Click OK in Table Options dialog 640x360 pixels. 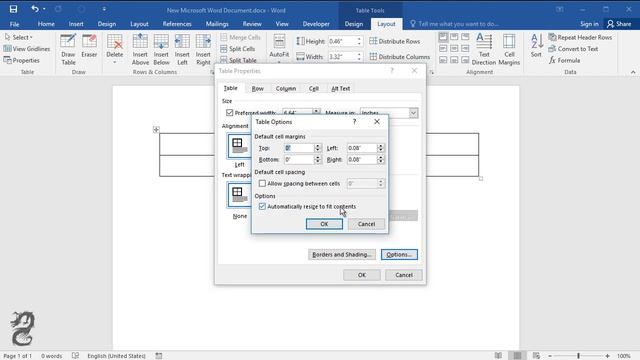[x=324, y=224]
